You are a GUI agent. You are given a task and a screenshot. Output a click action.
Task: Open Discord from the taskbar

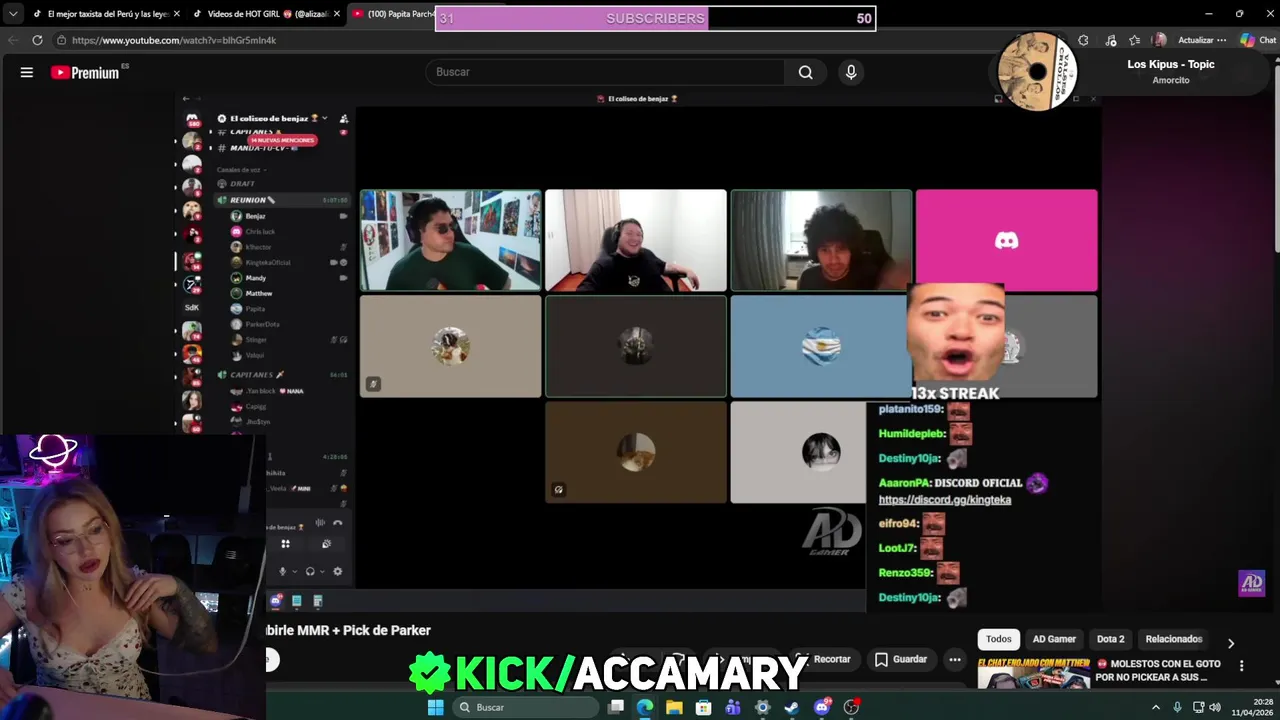(822, 707)
